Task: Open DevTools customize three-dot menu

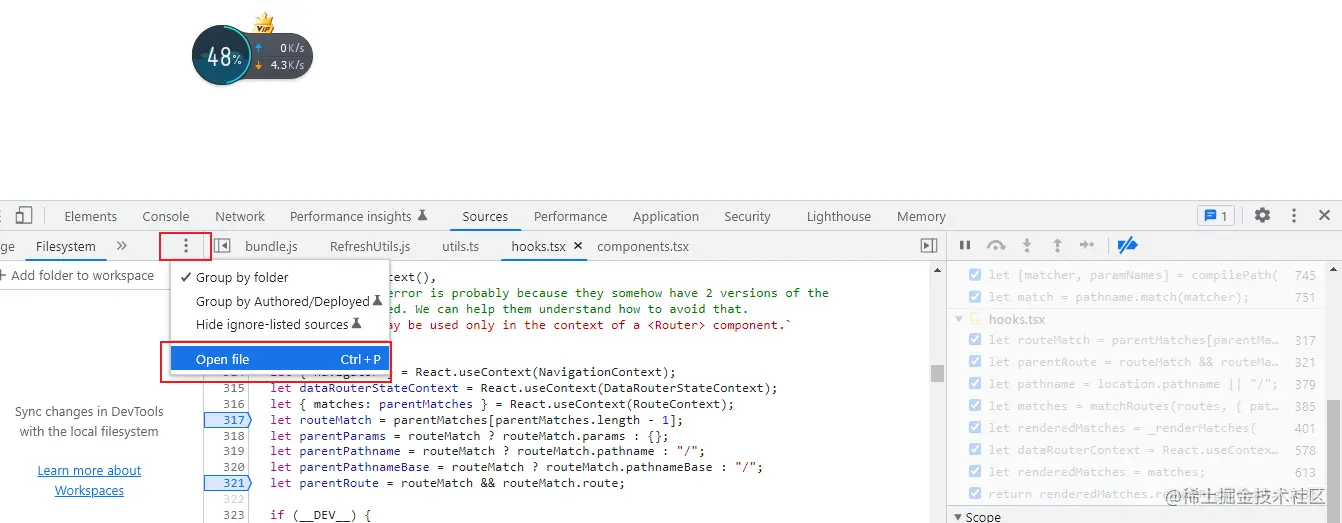Action: click(1294, 216)
